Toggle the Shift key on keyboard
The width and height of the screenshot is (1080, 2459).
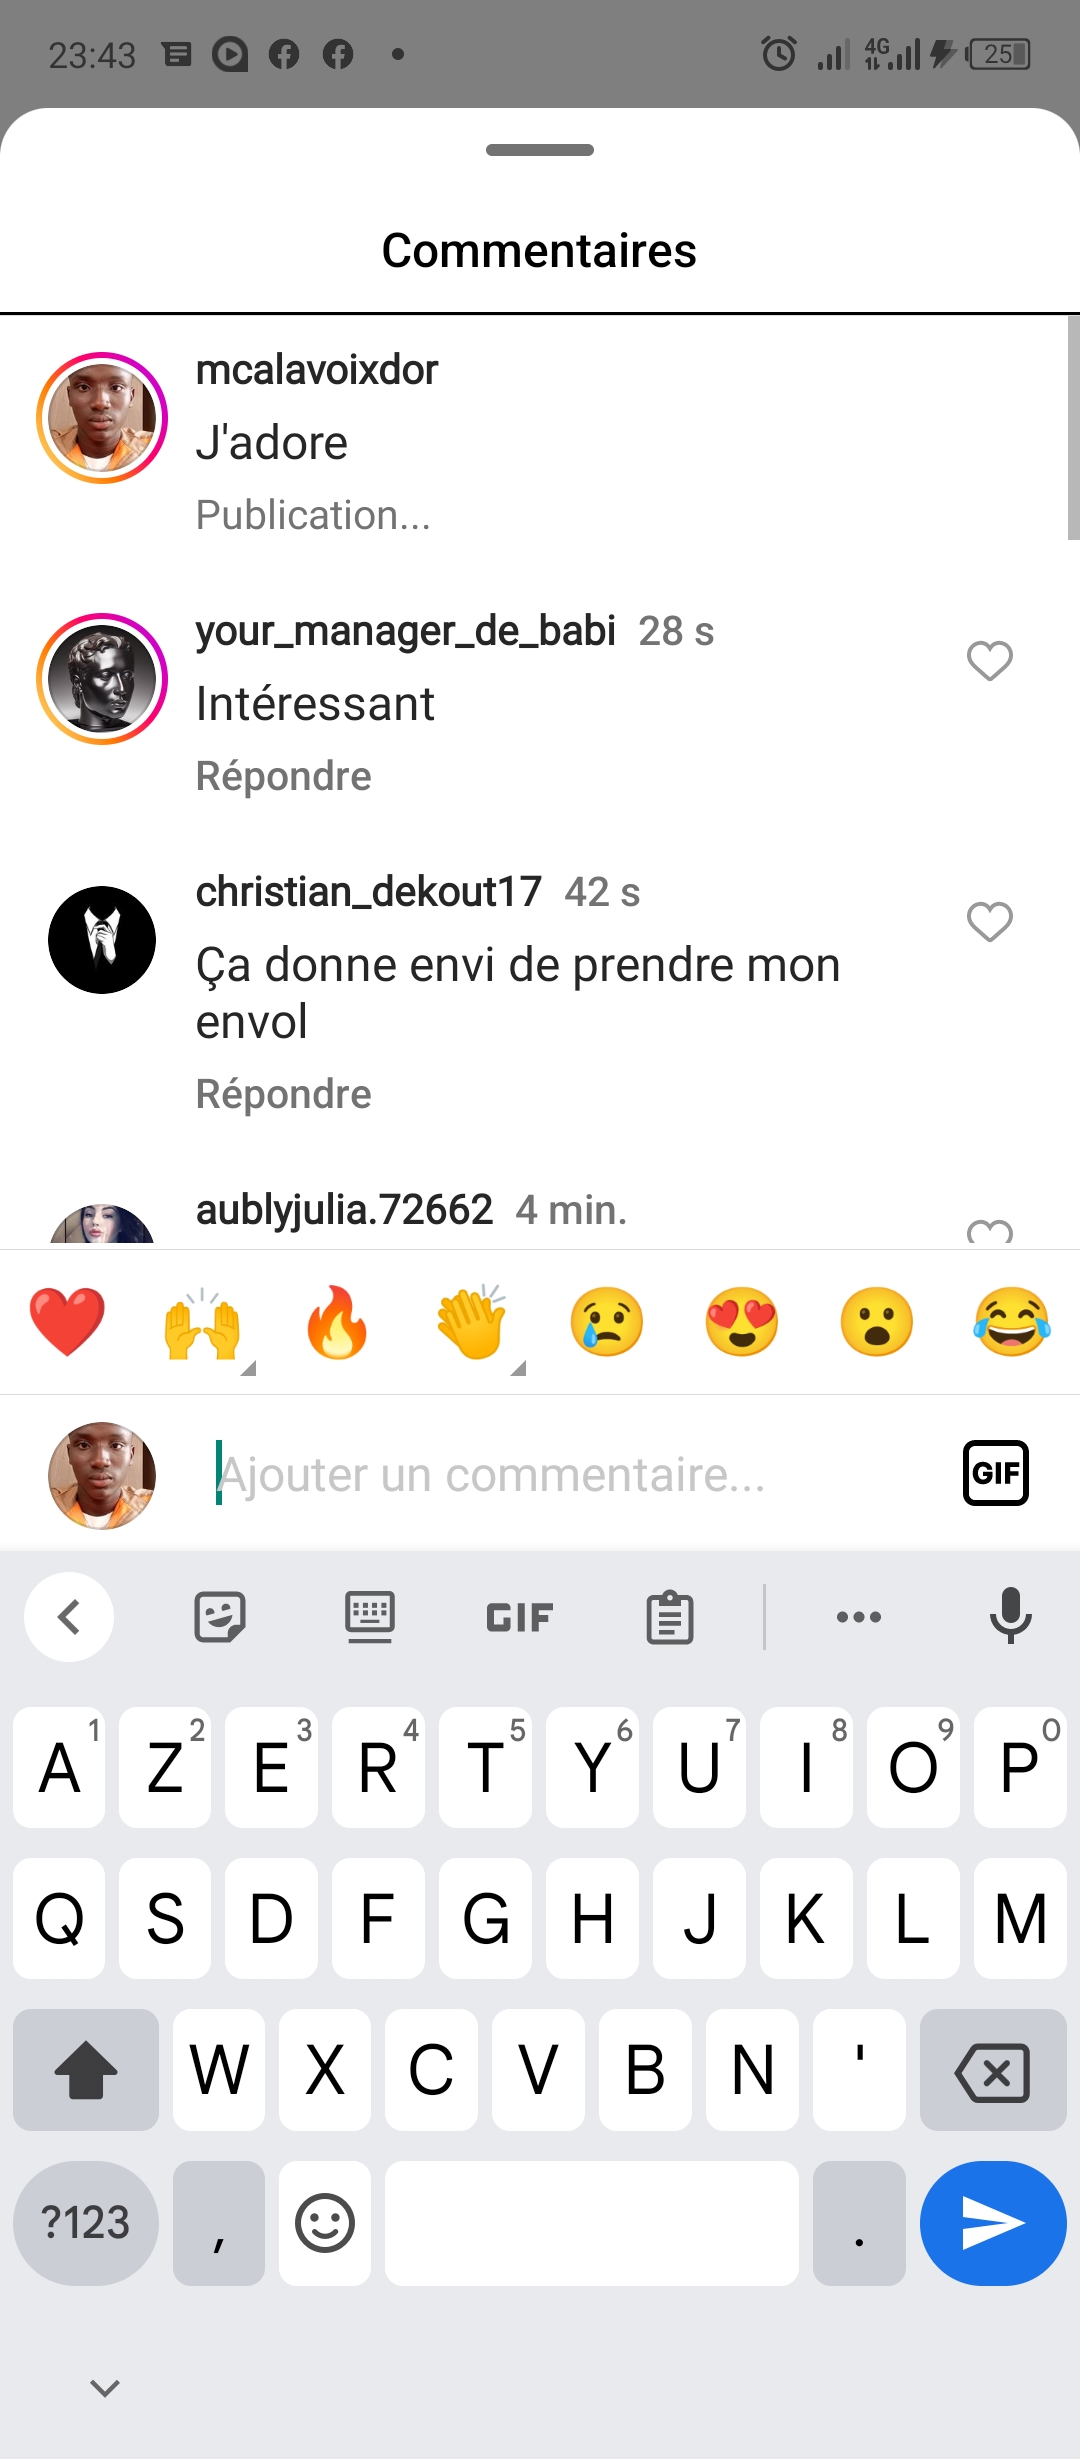[86, 2069]
